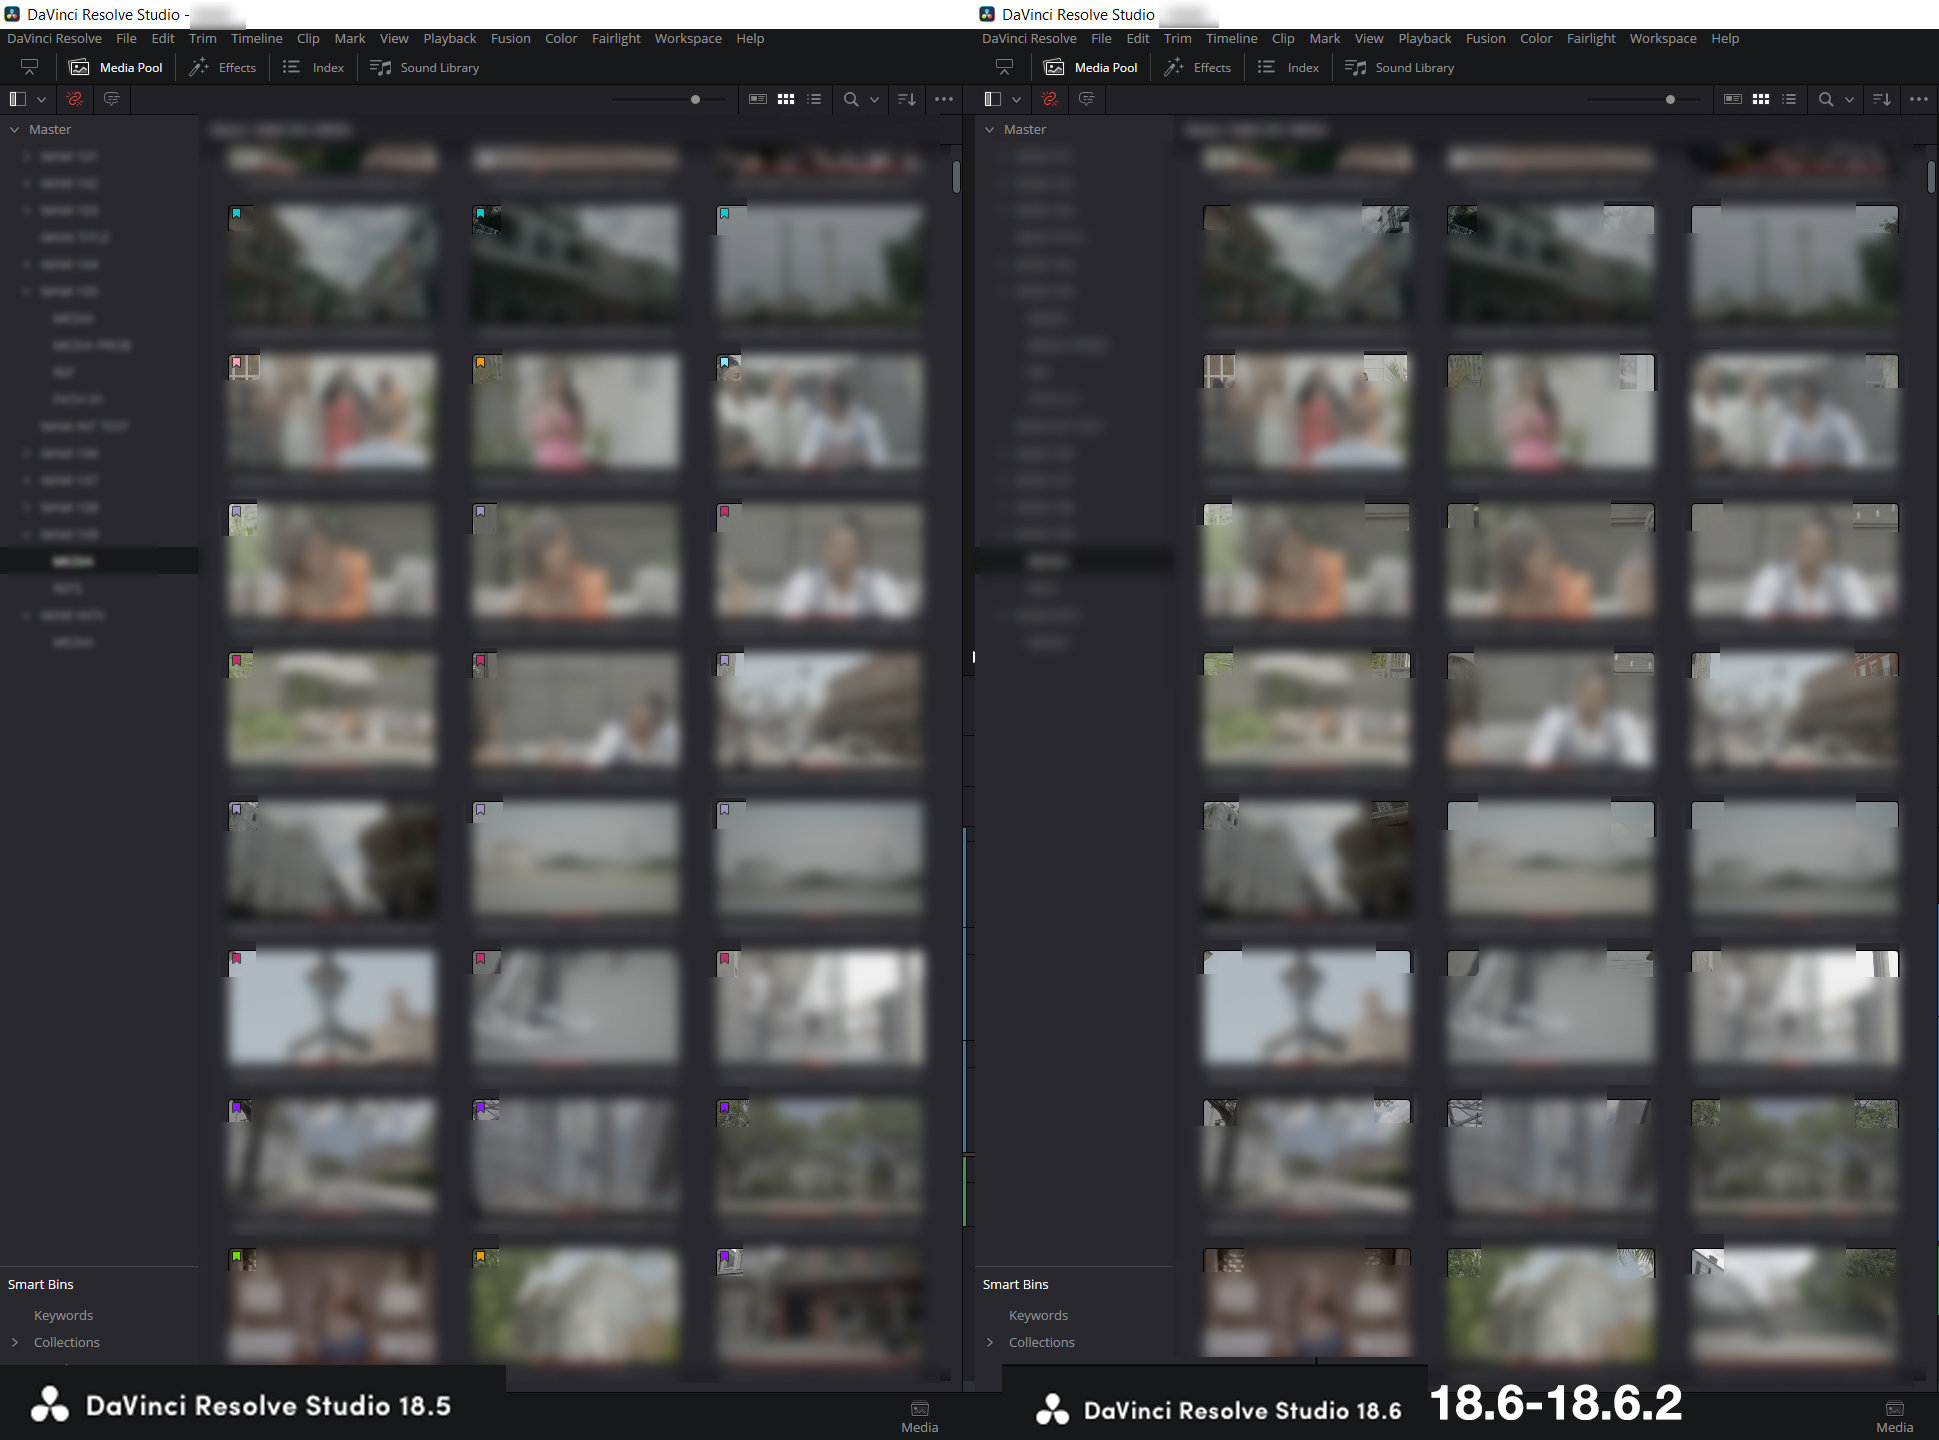Collapse Master bin in left window

coord(15,130)
